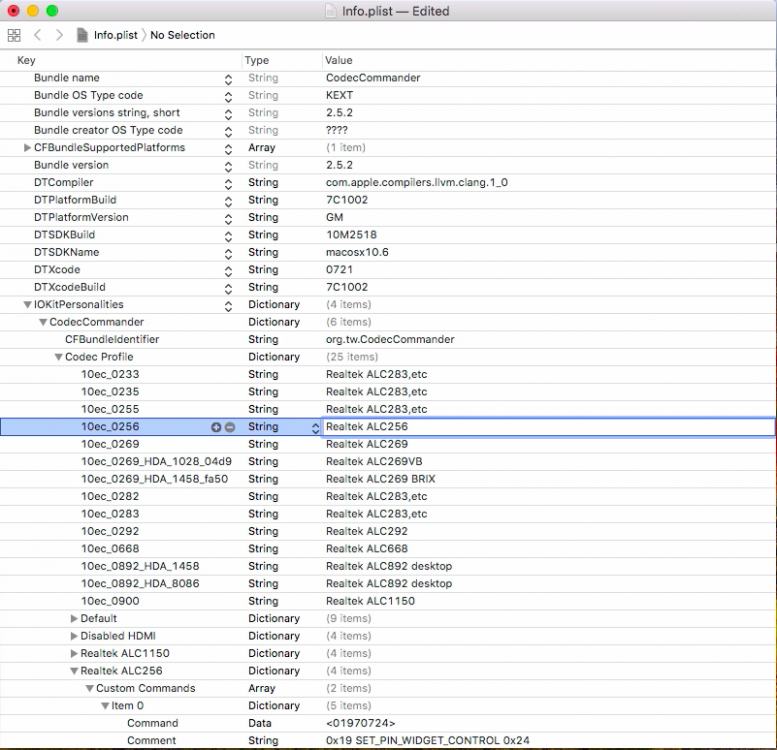Viewport: 777px width, 750px height.
Task: Collapse the Custom Commands array
Action: coord(90,689)
